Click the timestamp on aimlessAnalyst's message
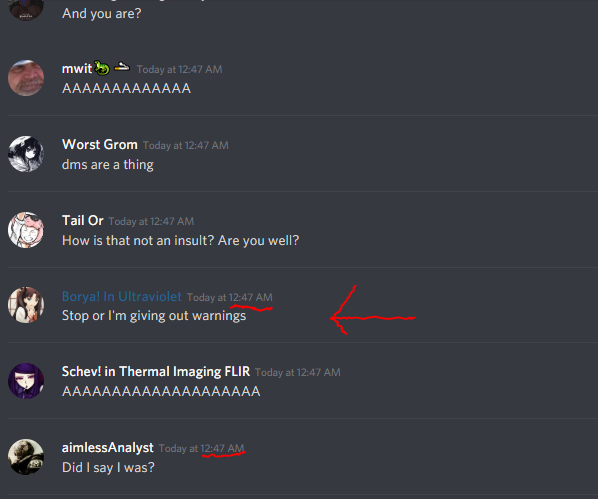The width and height of the screenshot is (598, 499). click(x=201, y=448)
